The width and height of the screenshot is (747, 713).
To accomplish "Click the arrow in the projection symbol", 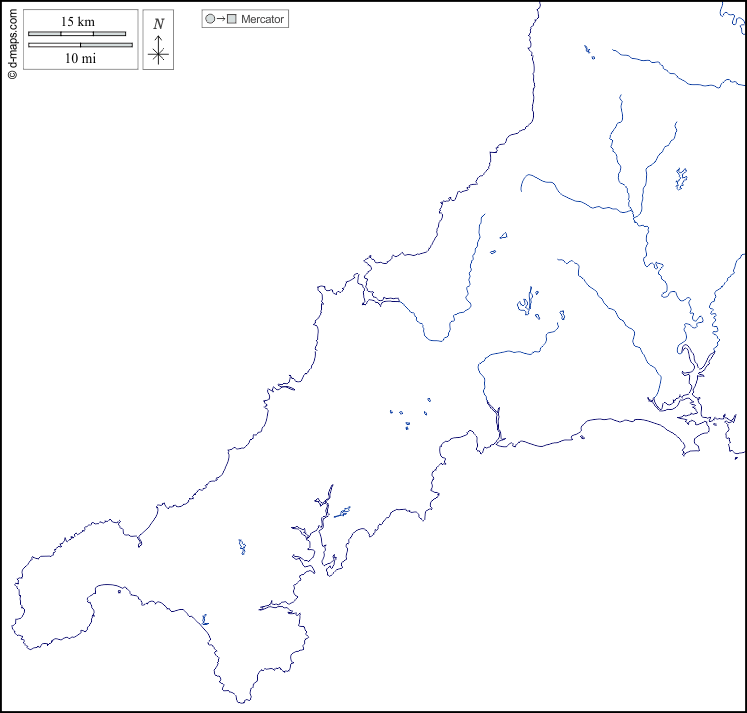I will click(x=221, y=19).
